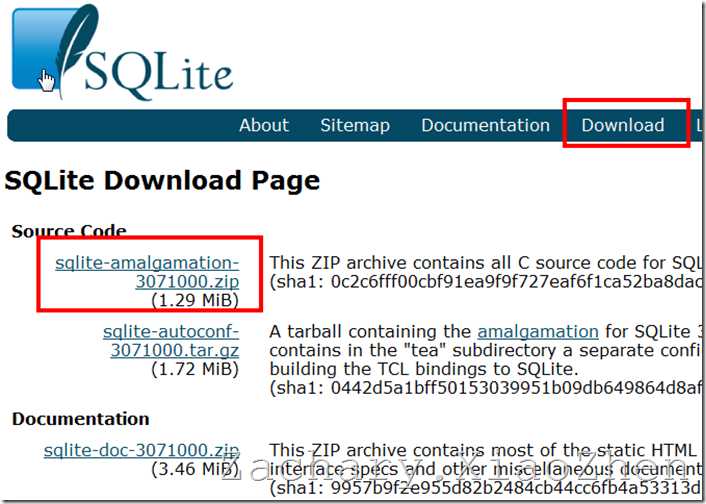
Task: Open the Sitemap menu item
Action: coord(355,125)
